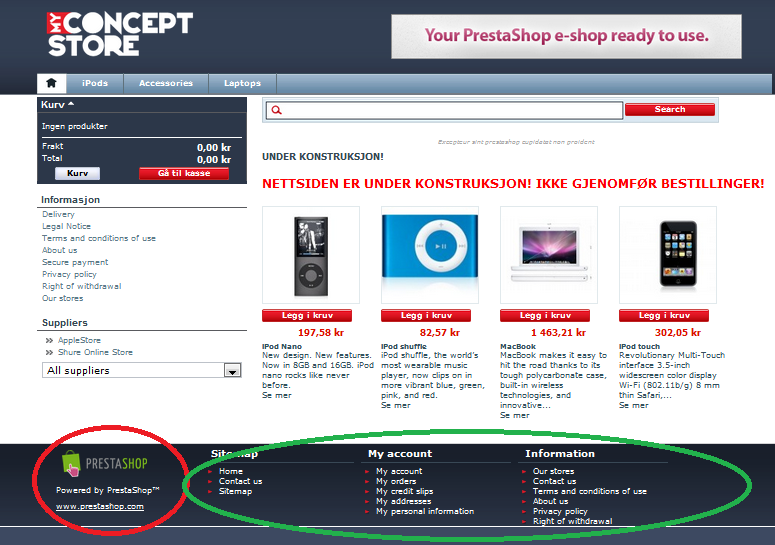Click Se mer under iPod Nano
775x545 pixels.
pos(277,395)
